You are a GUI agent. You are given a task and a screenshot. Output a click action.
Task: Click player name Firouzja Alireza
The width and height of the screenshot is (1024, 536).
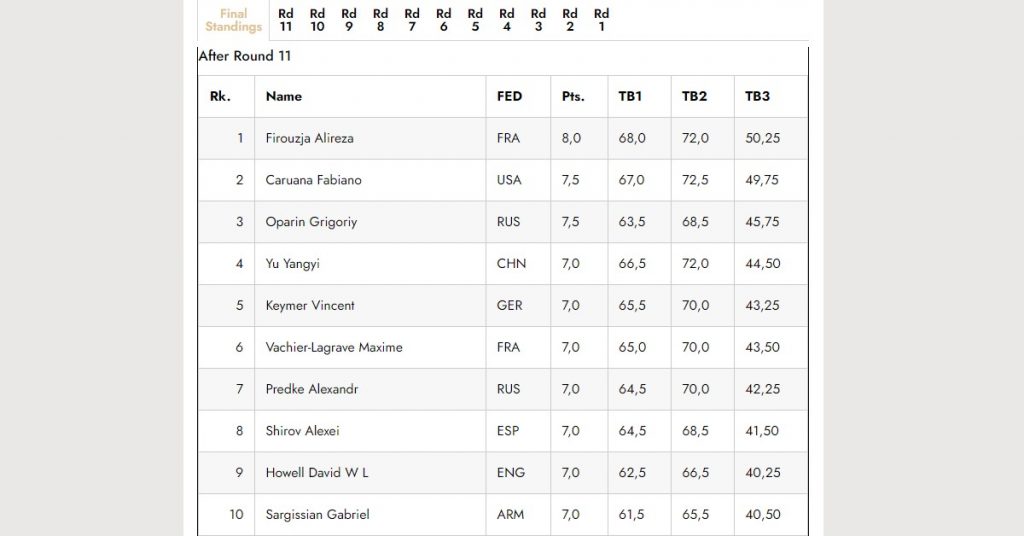click(310, 138)
